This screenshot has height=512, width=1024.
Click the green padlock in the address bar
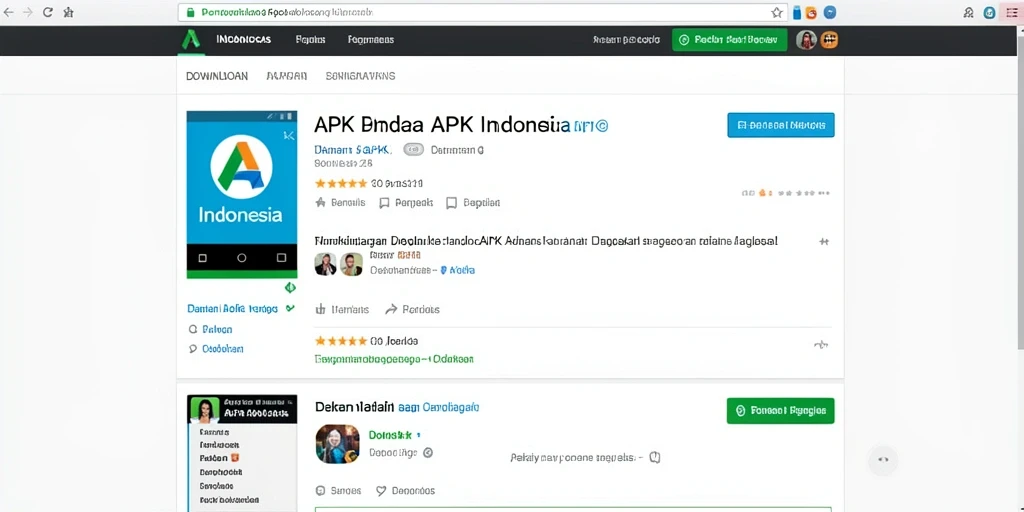pos(191,12)
